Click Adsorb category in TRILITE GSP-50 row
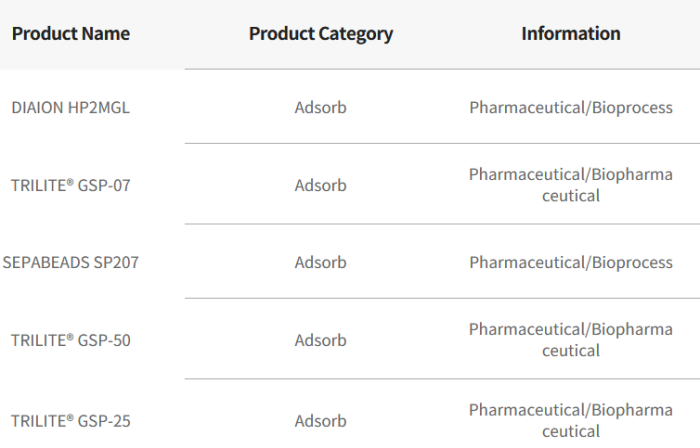700x448 pixels. 320,340
